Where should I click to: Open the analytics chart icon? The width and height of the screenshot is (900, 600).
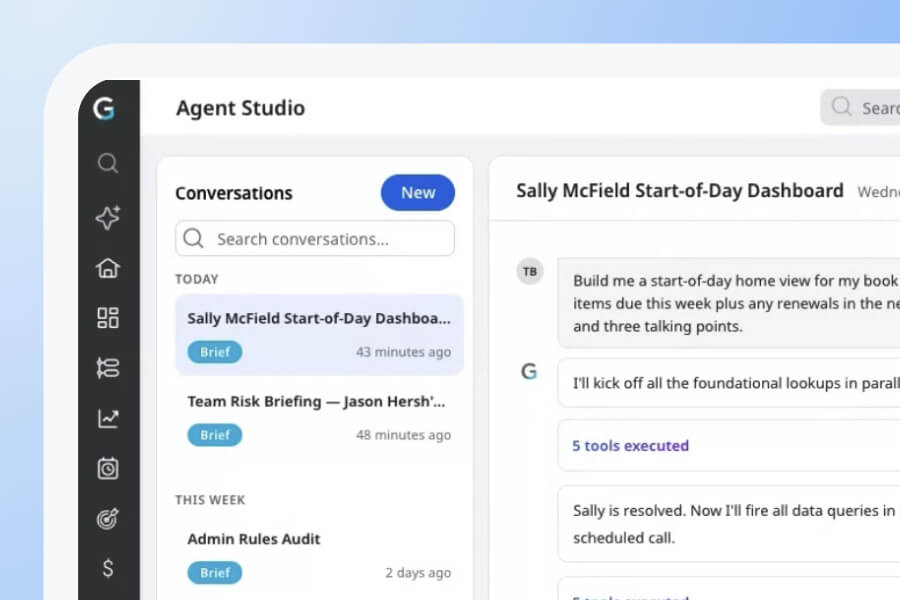tap(108, 418)
